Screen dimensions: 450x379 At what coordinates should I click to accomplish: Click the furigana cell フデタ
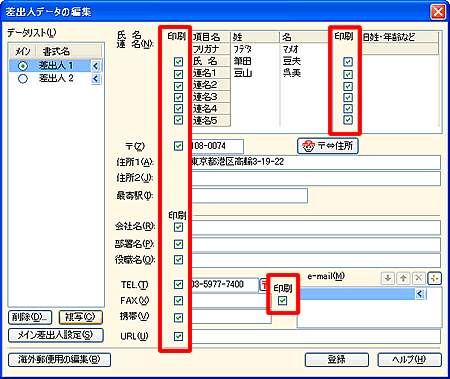(255, 49)
